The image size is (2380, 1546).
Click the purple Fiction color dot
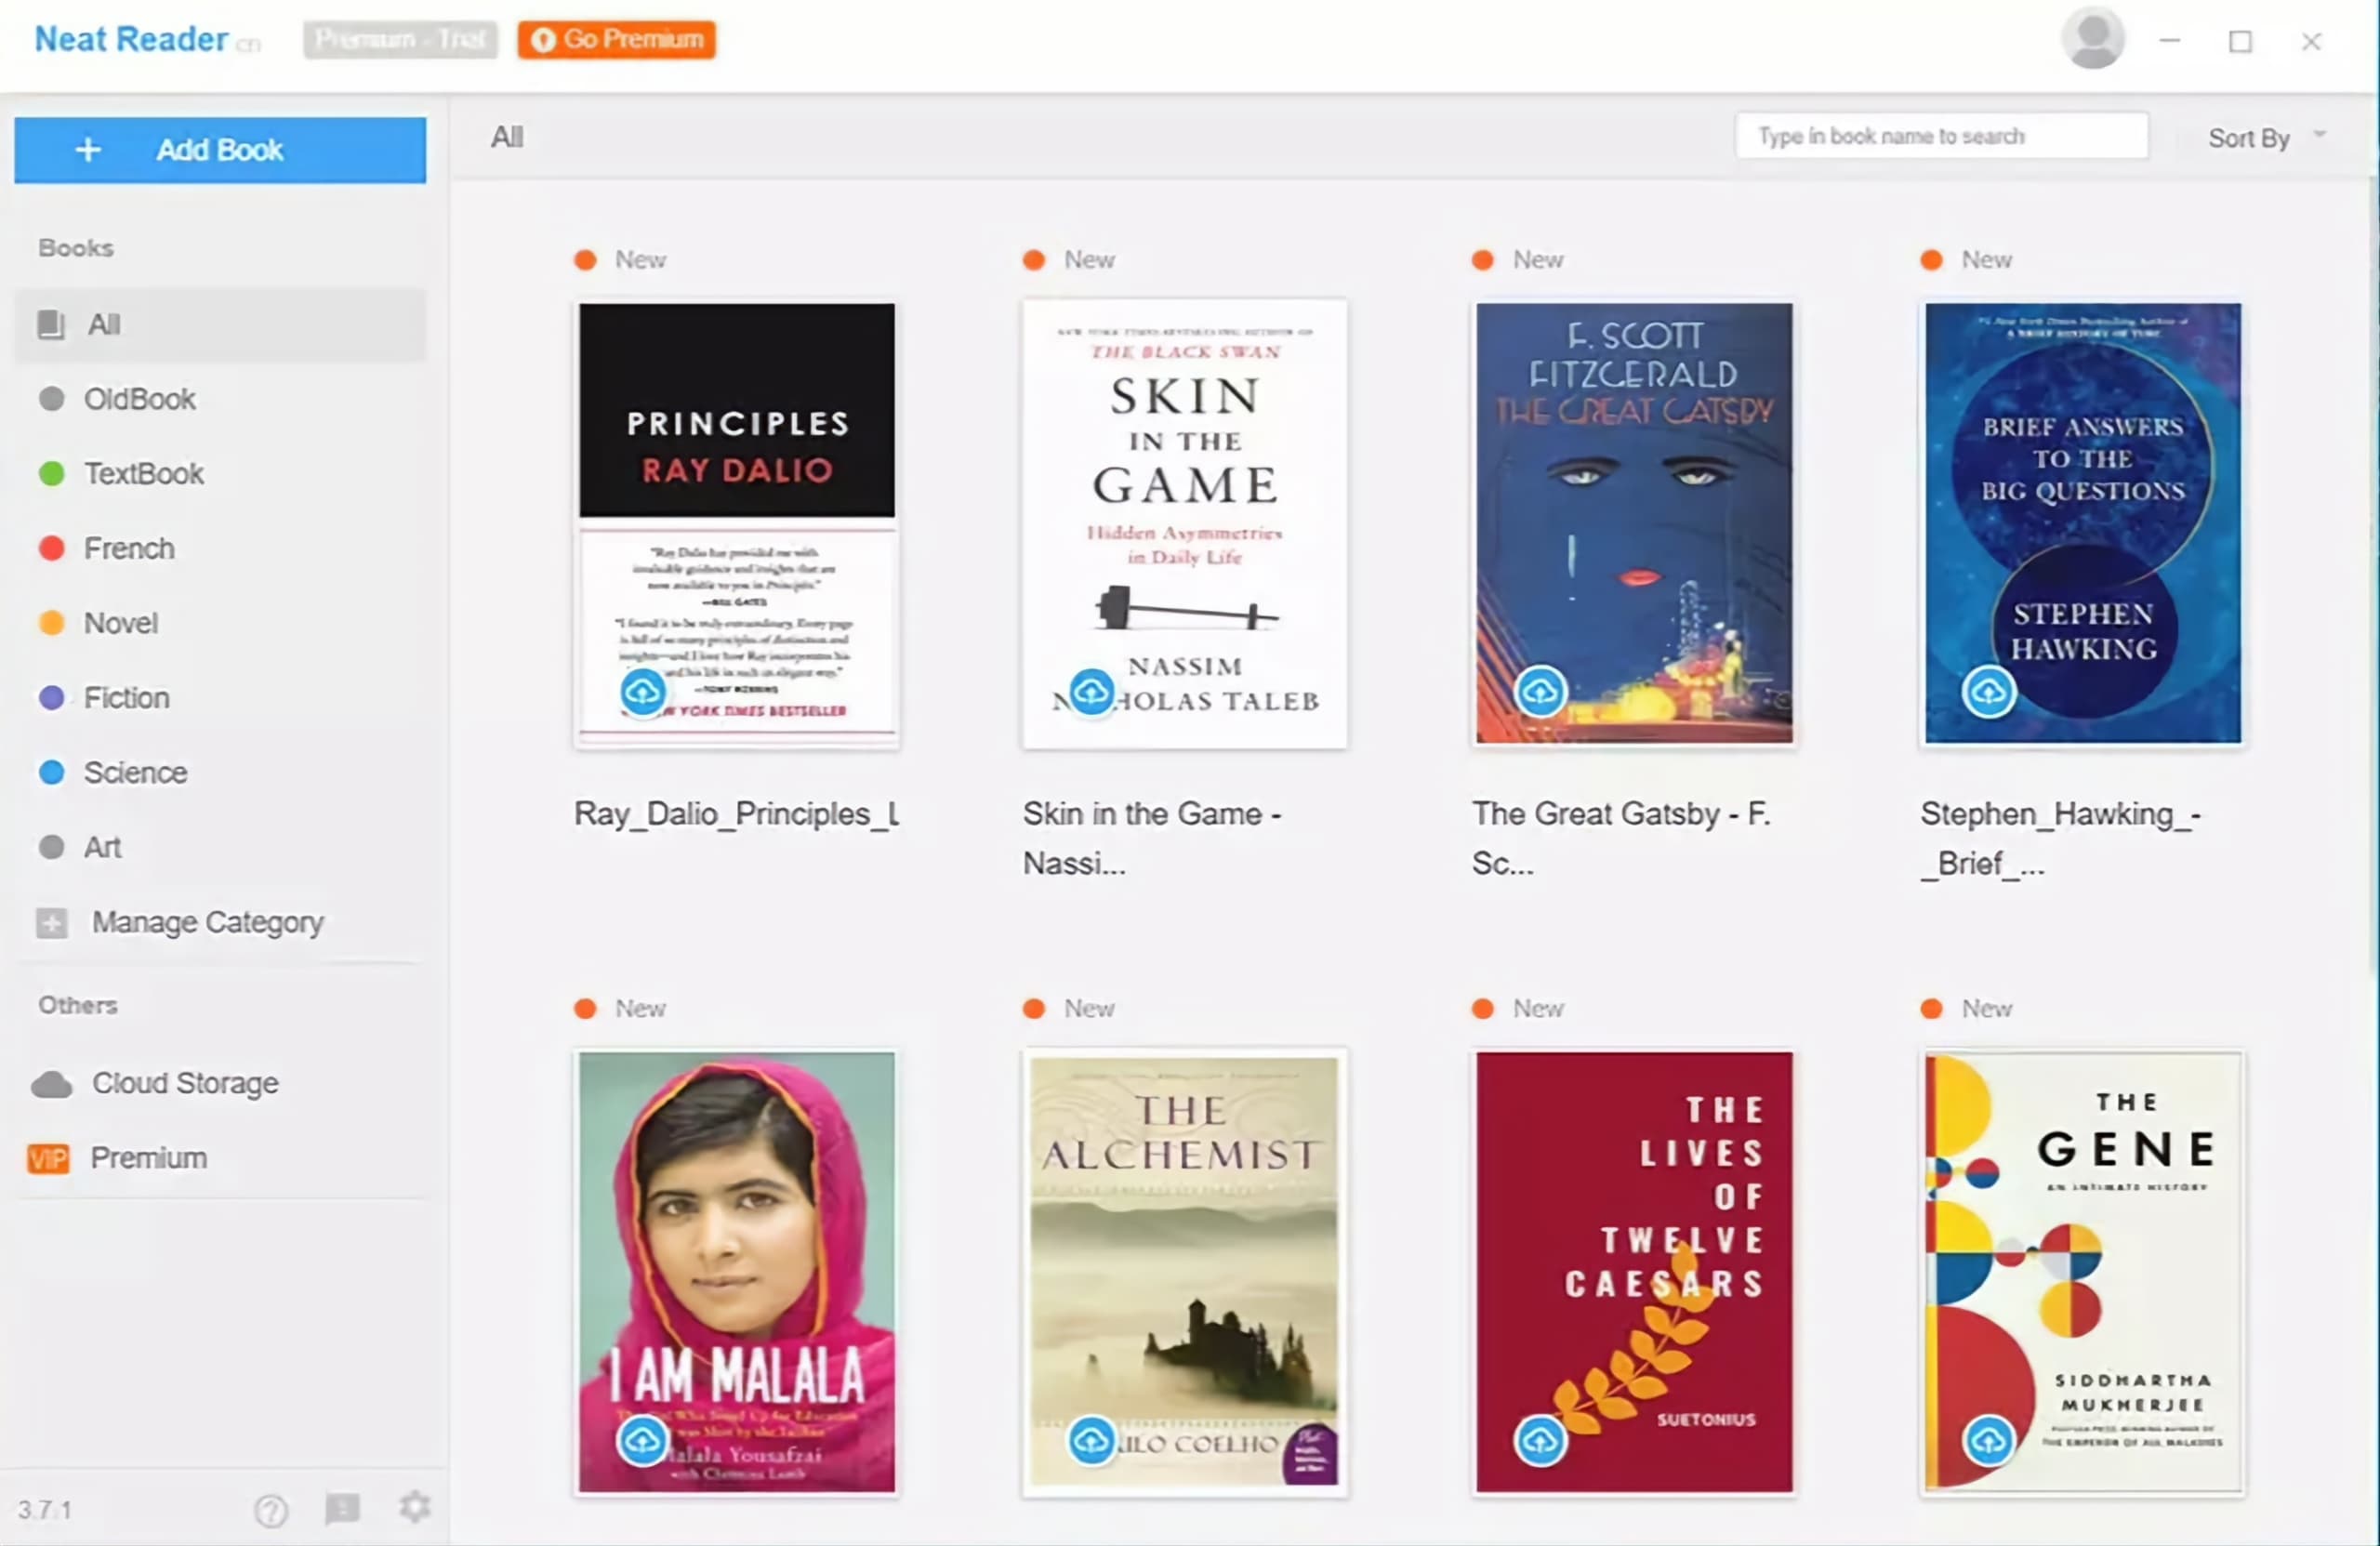click(x=52, y=698)
